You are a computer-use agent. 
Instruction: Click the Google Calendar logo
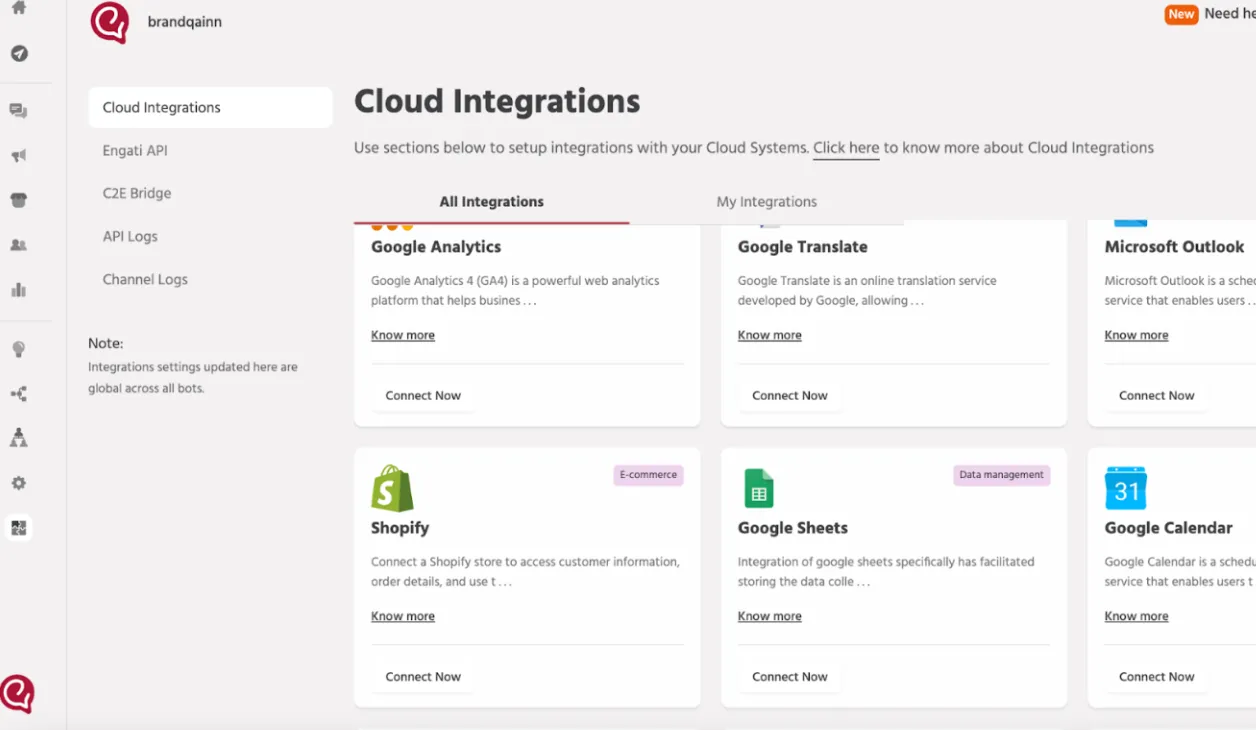(x=1126, y=488)
